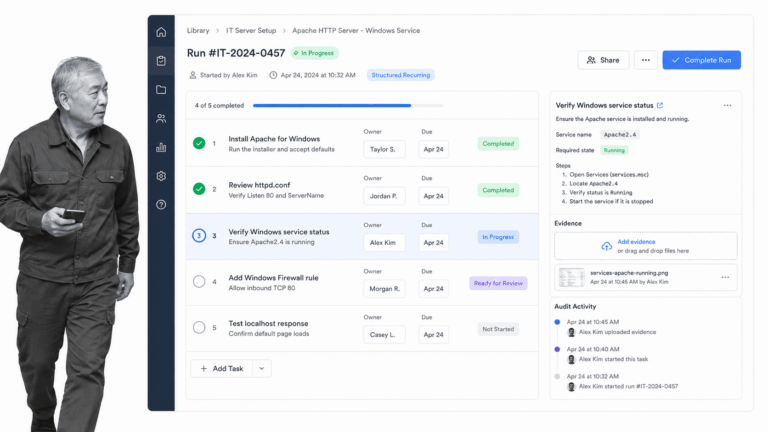Click the Share button
This screenshot has width=768, height=432.
(603, 60)
